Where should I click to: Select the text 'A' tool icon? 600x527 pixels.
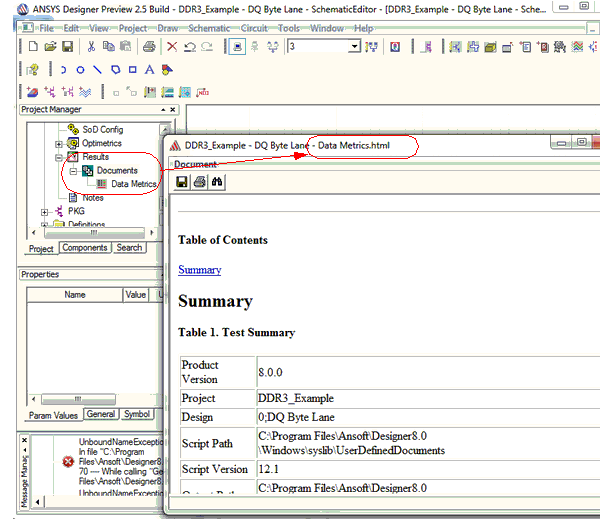click(149, 69)
